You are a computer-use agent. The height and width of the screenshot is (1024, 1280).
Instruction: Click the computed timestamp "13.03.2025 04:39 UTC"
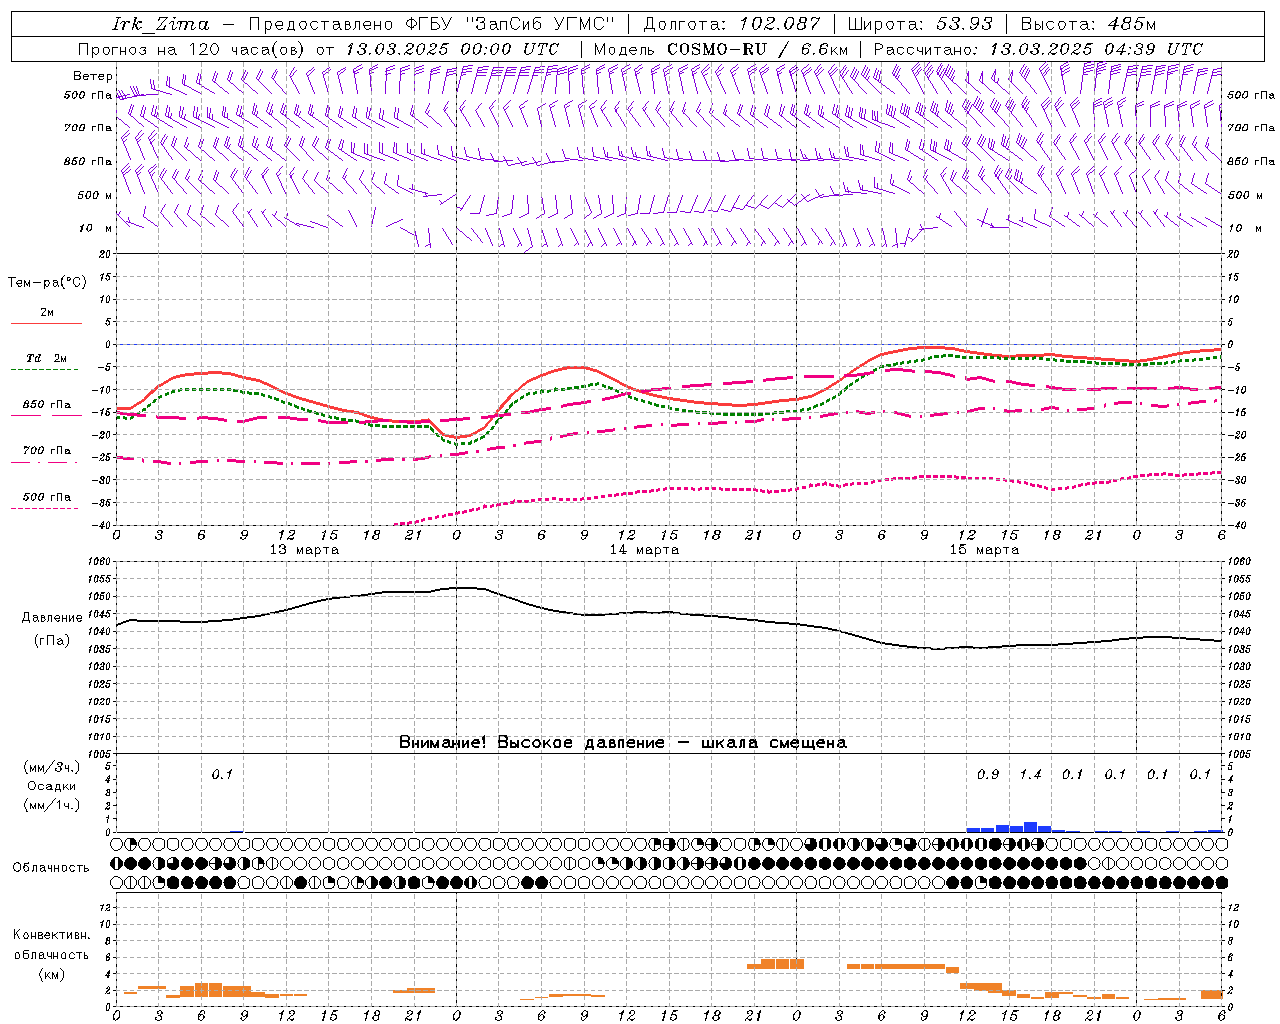point(1095,49)
